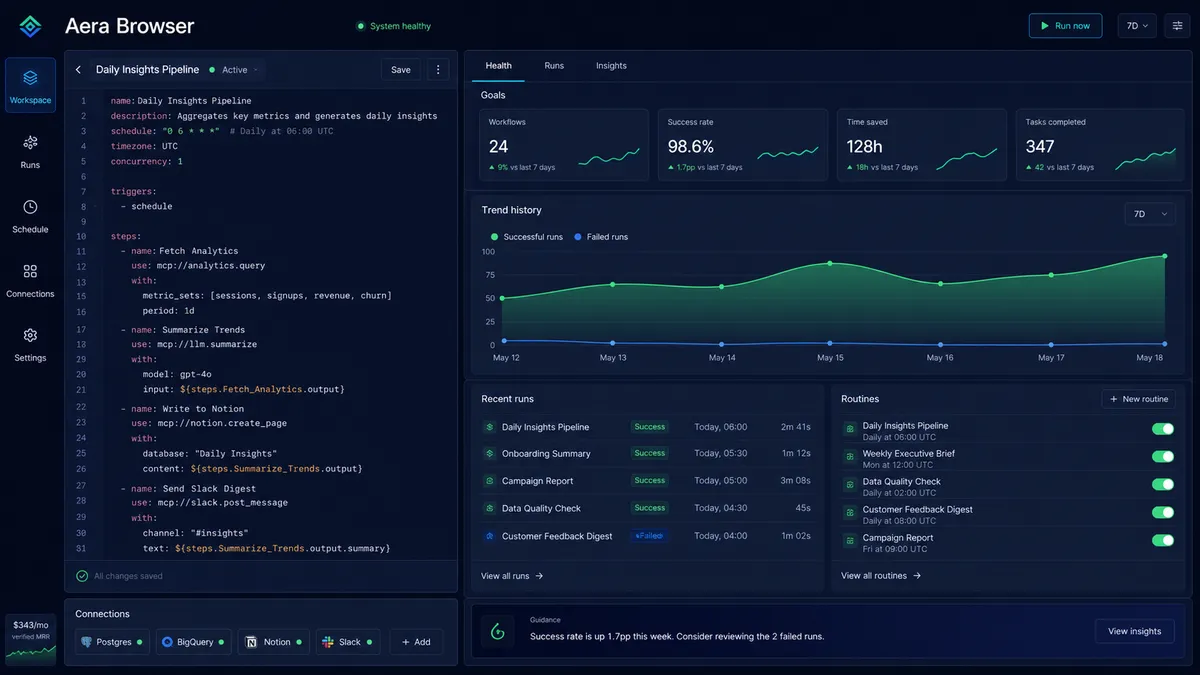This screenshot has height=675, width=1200.
Task: Click the BigQuery connection icon
Action: coord(168,642)
